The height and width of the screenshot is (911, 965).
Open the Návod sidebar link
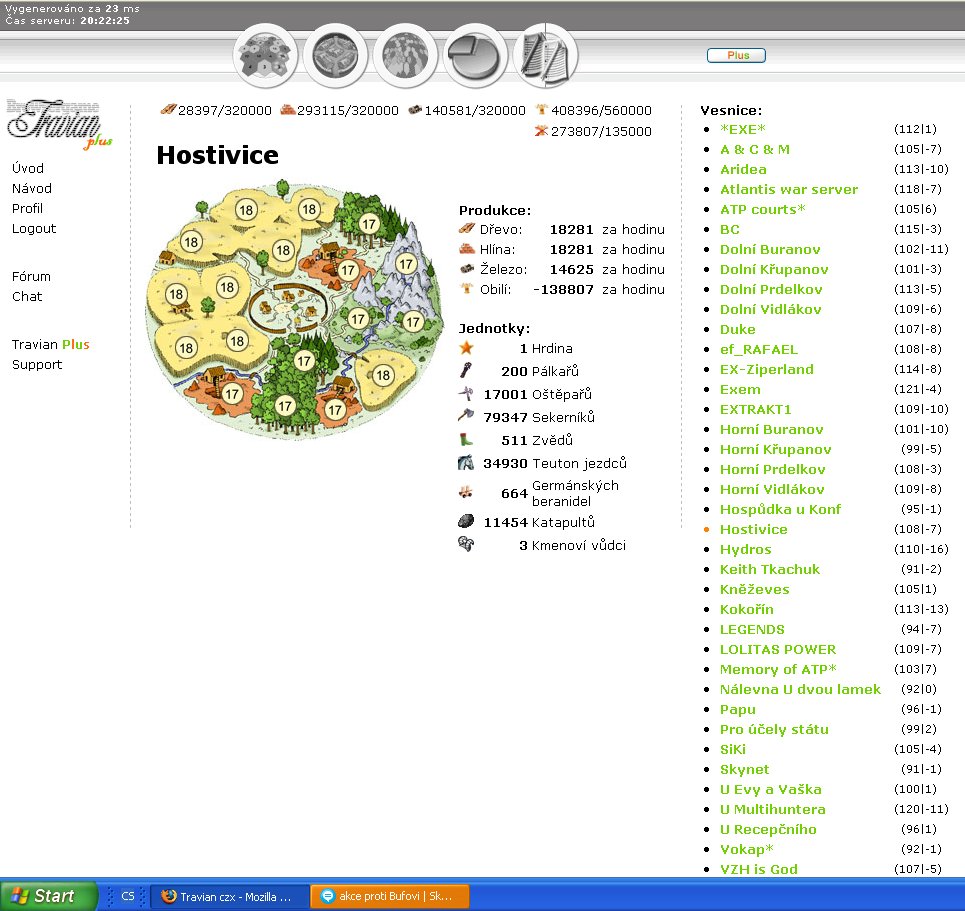click(x=31, y=188)
